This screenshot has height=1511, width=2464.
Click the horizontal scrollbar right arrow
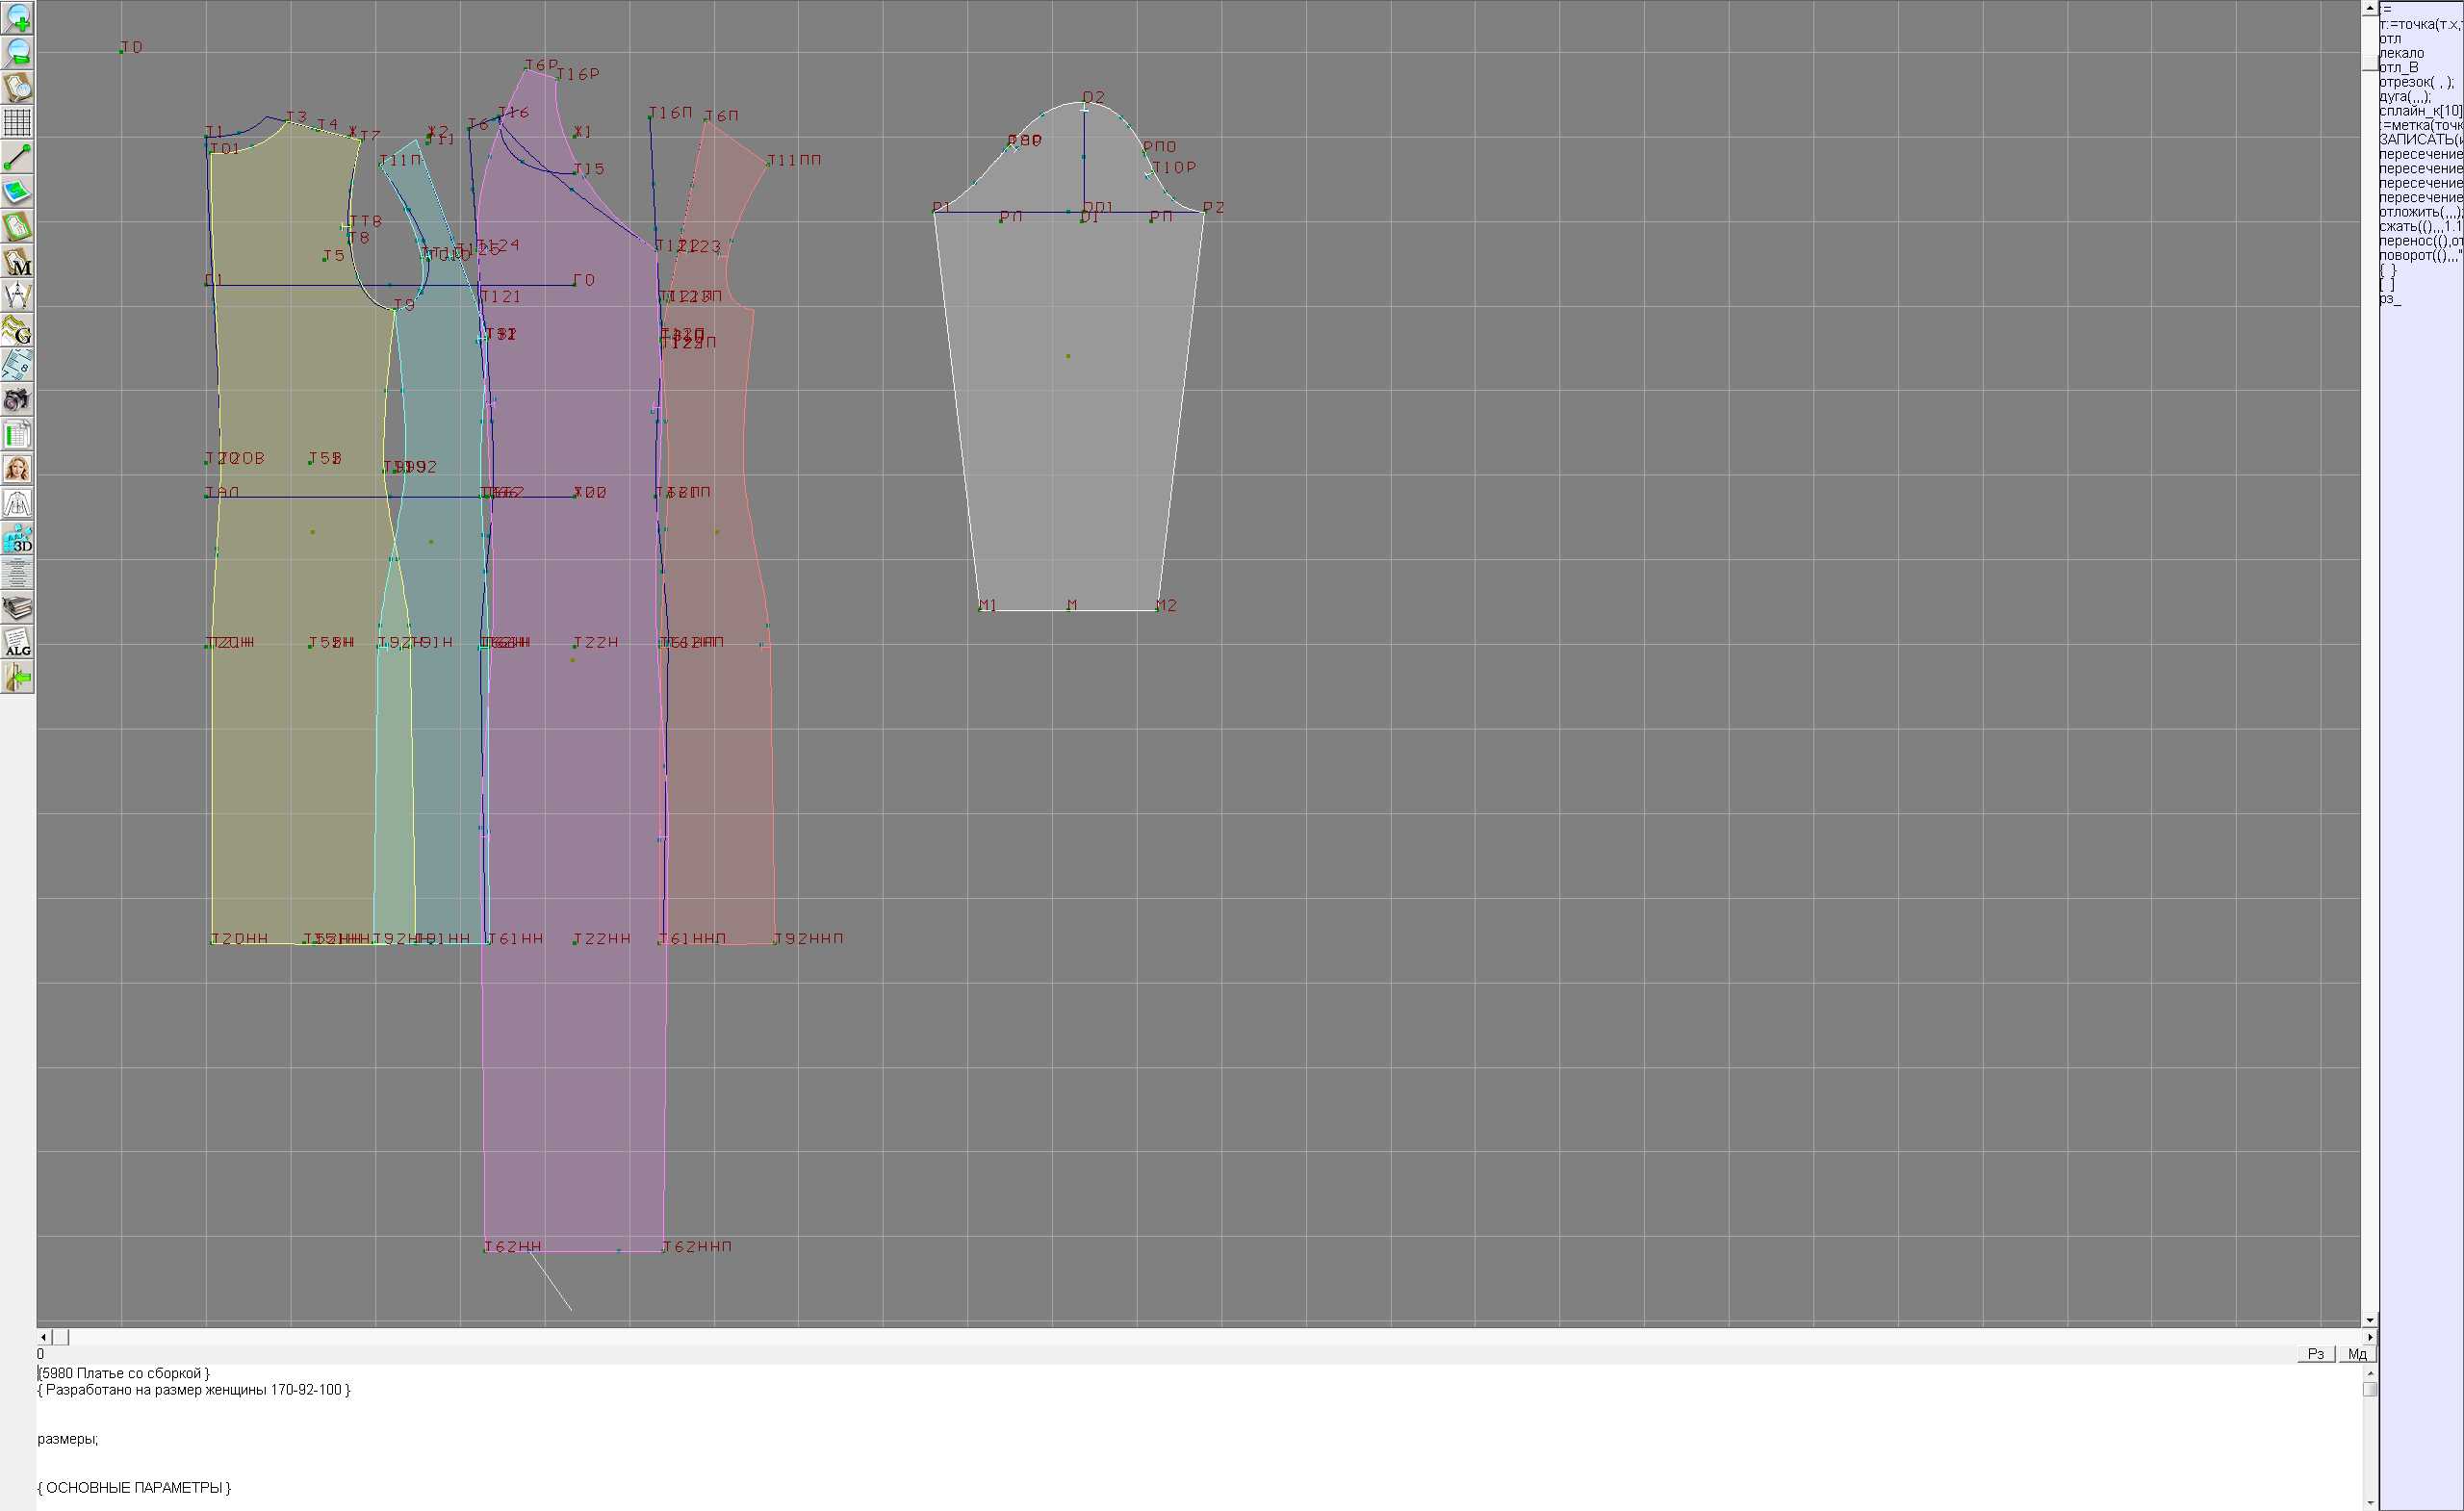tap(2369, 1337)
